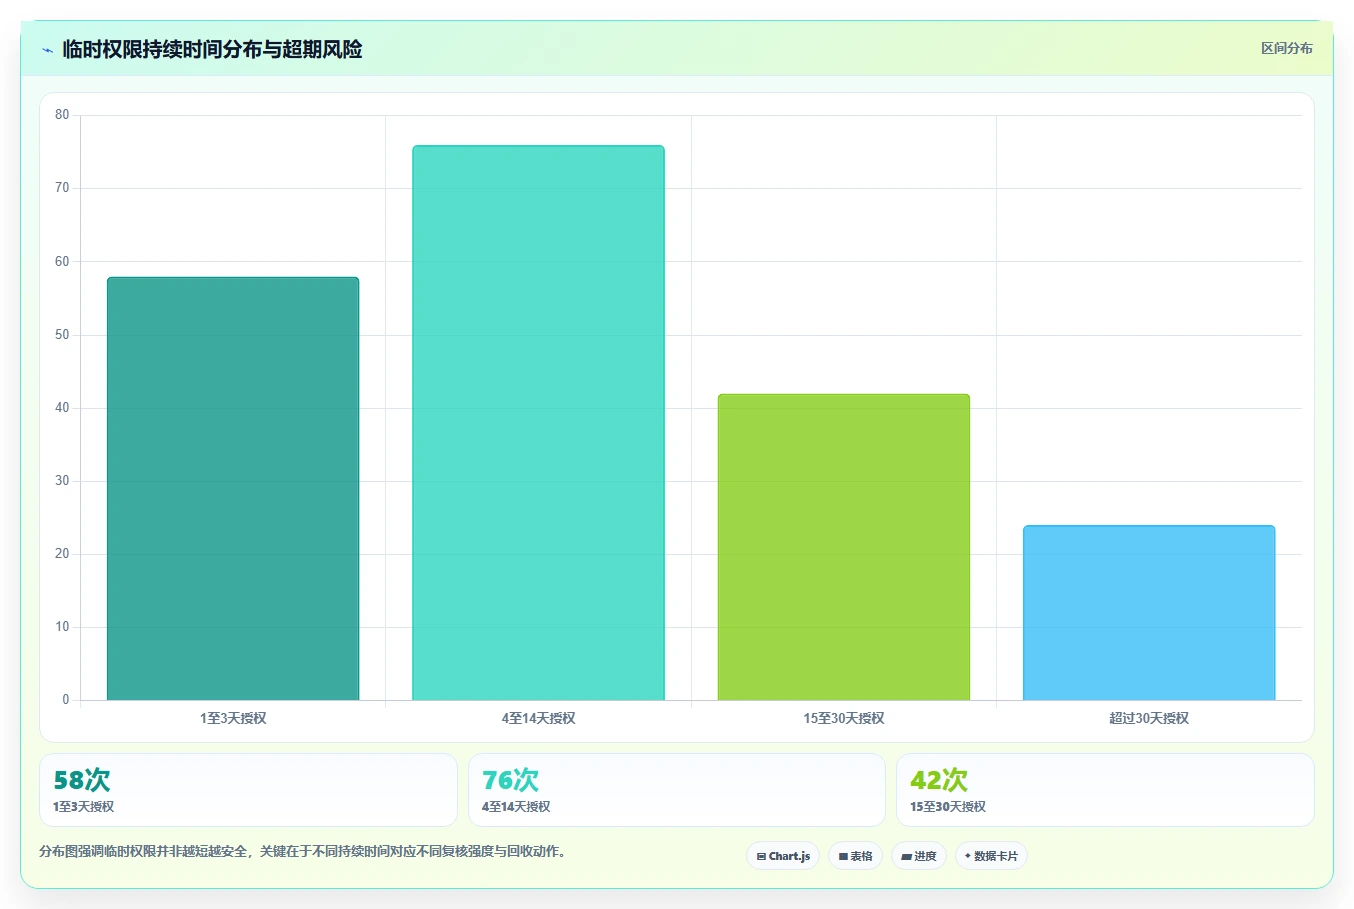Click the x-axis label 4至14天授权
This screenshot has width=1354, height=909.
[538, 718]
